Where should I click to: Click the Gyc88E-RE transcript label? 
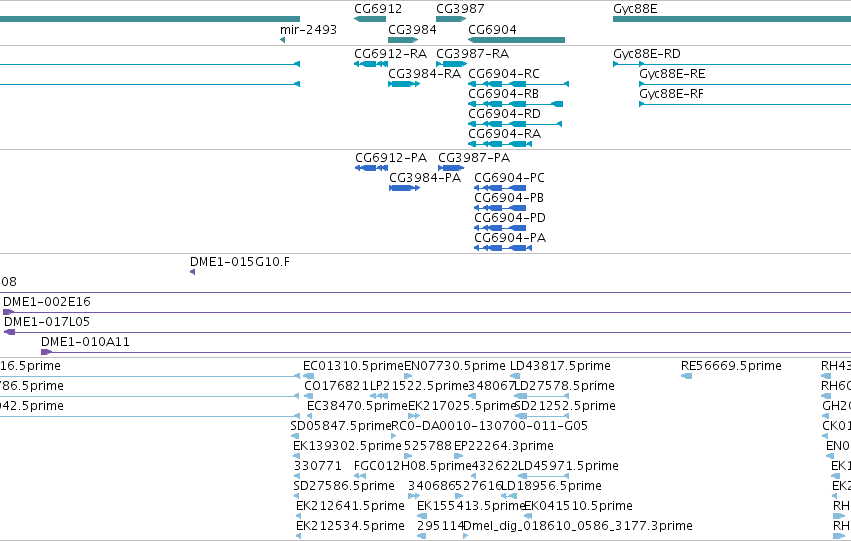click(x=672, y=74)
